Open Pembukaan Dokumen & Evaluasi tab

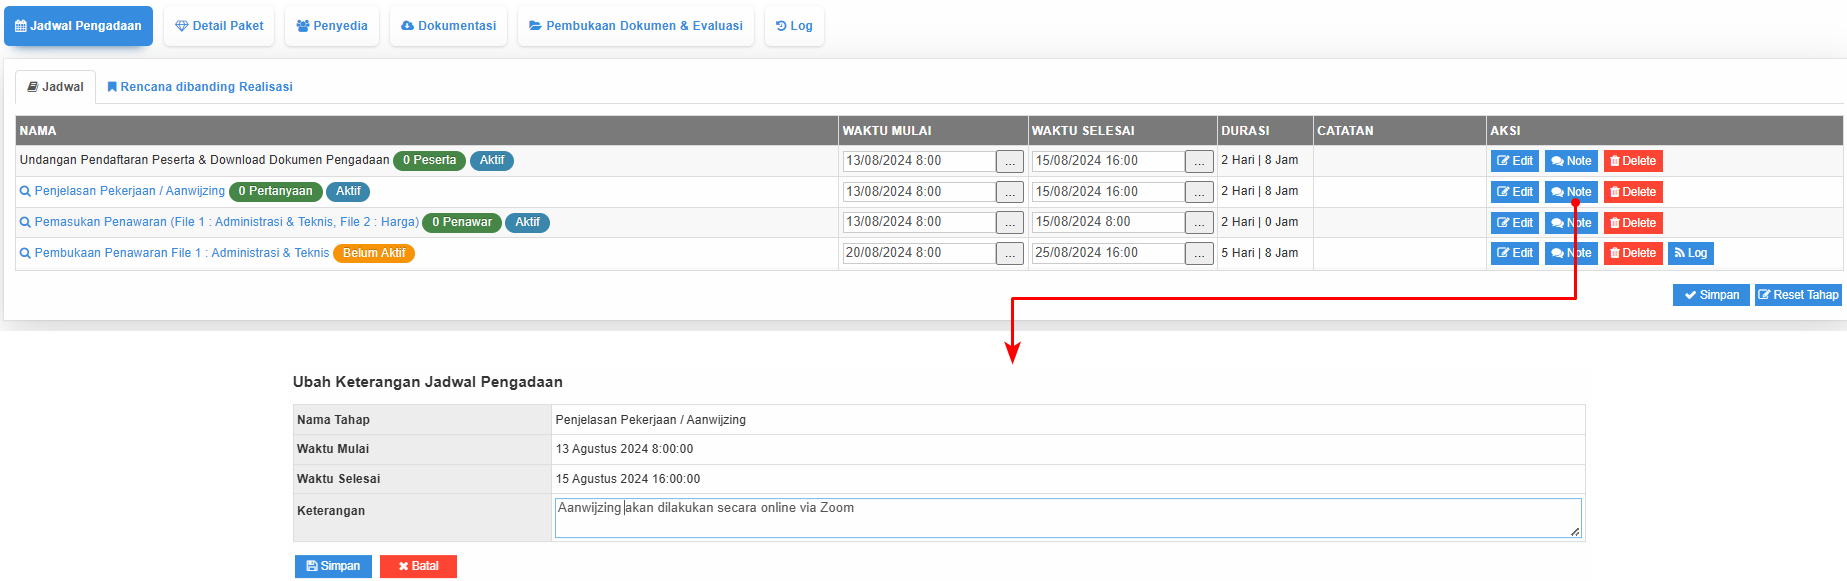click(x=635, y=26)
